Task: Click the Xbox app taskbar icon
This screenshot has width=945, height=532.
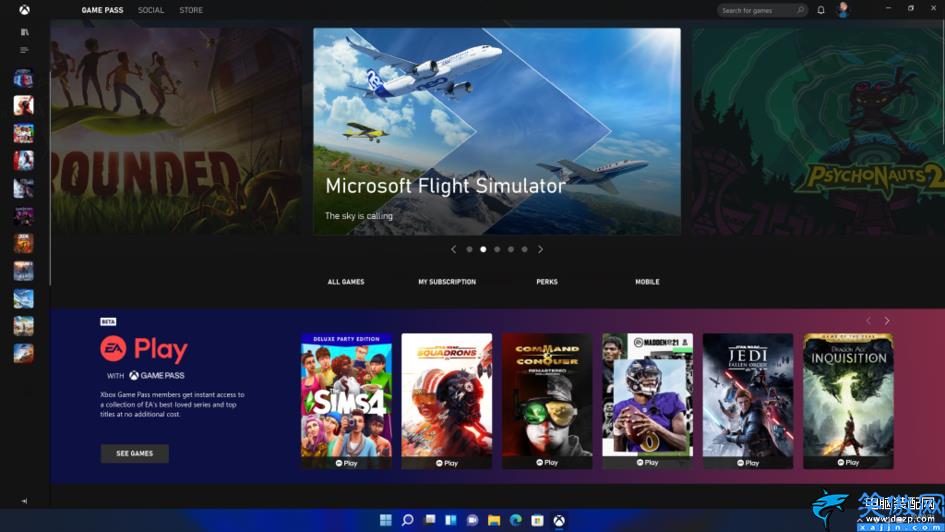Action: tap(559, 521)
